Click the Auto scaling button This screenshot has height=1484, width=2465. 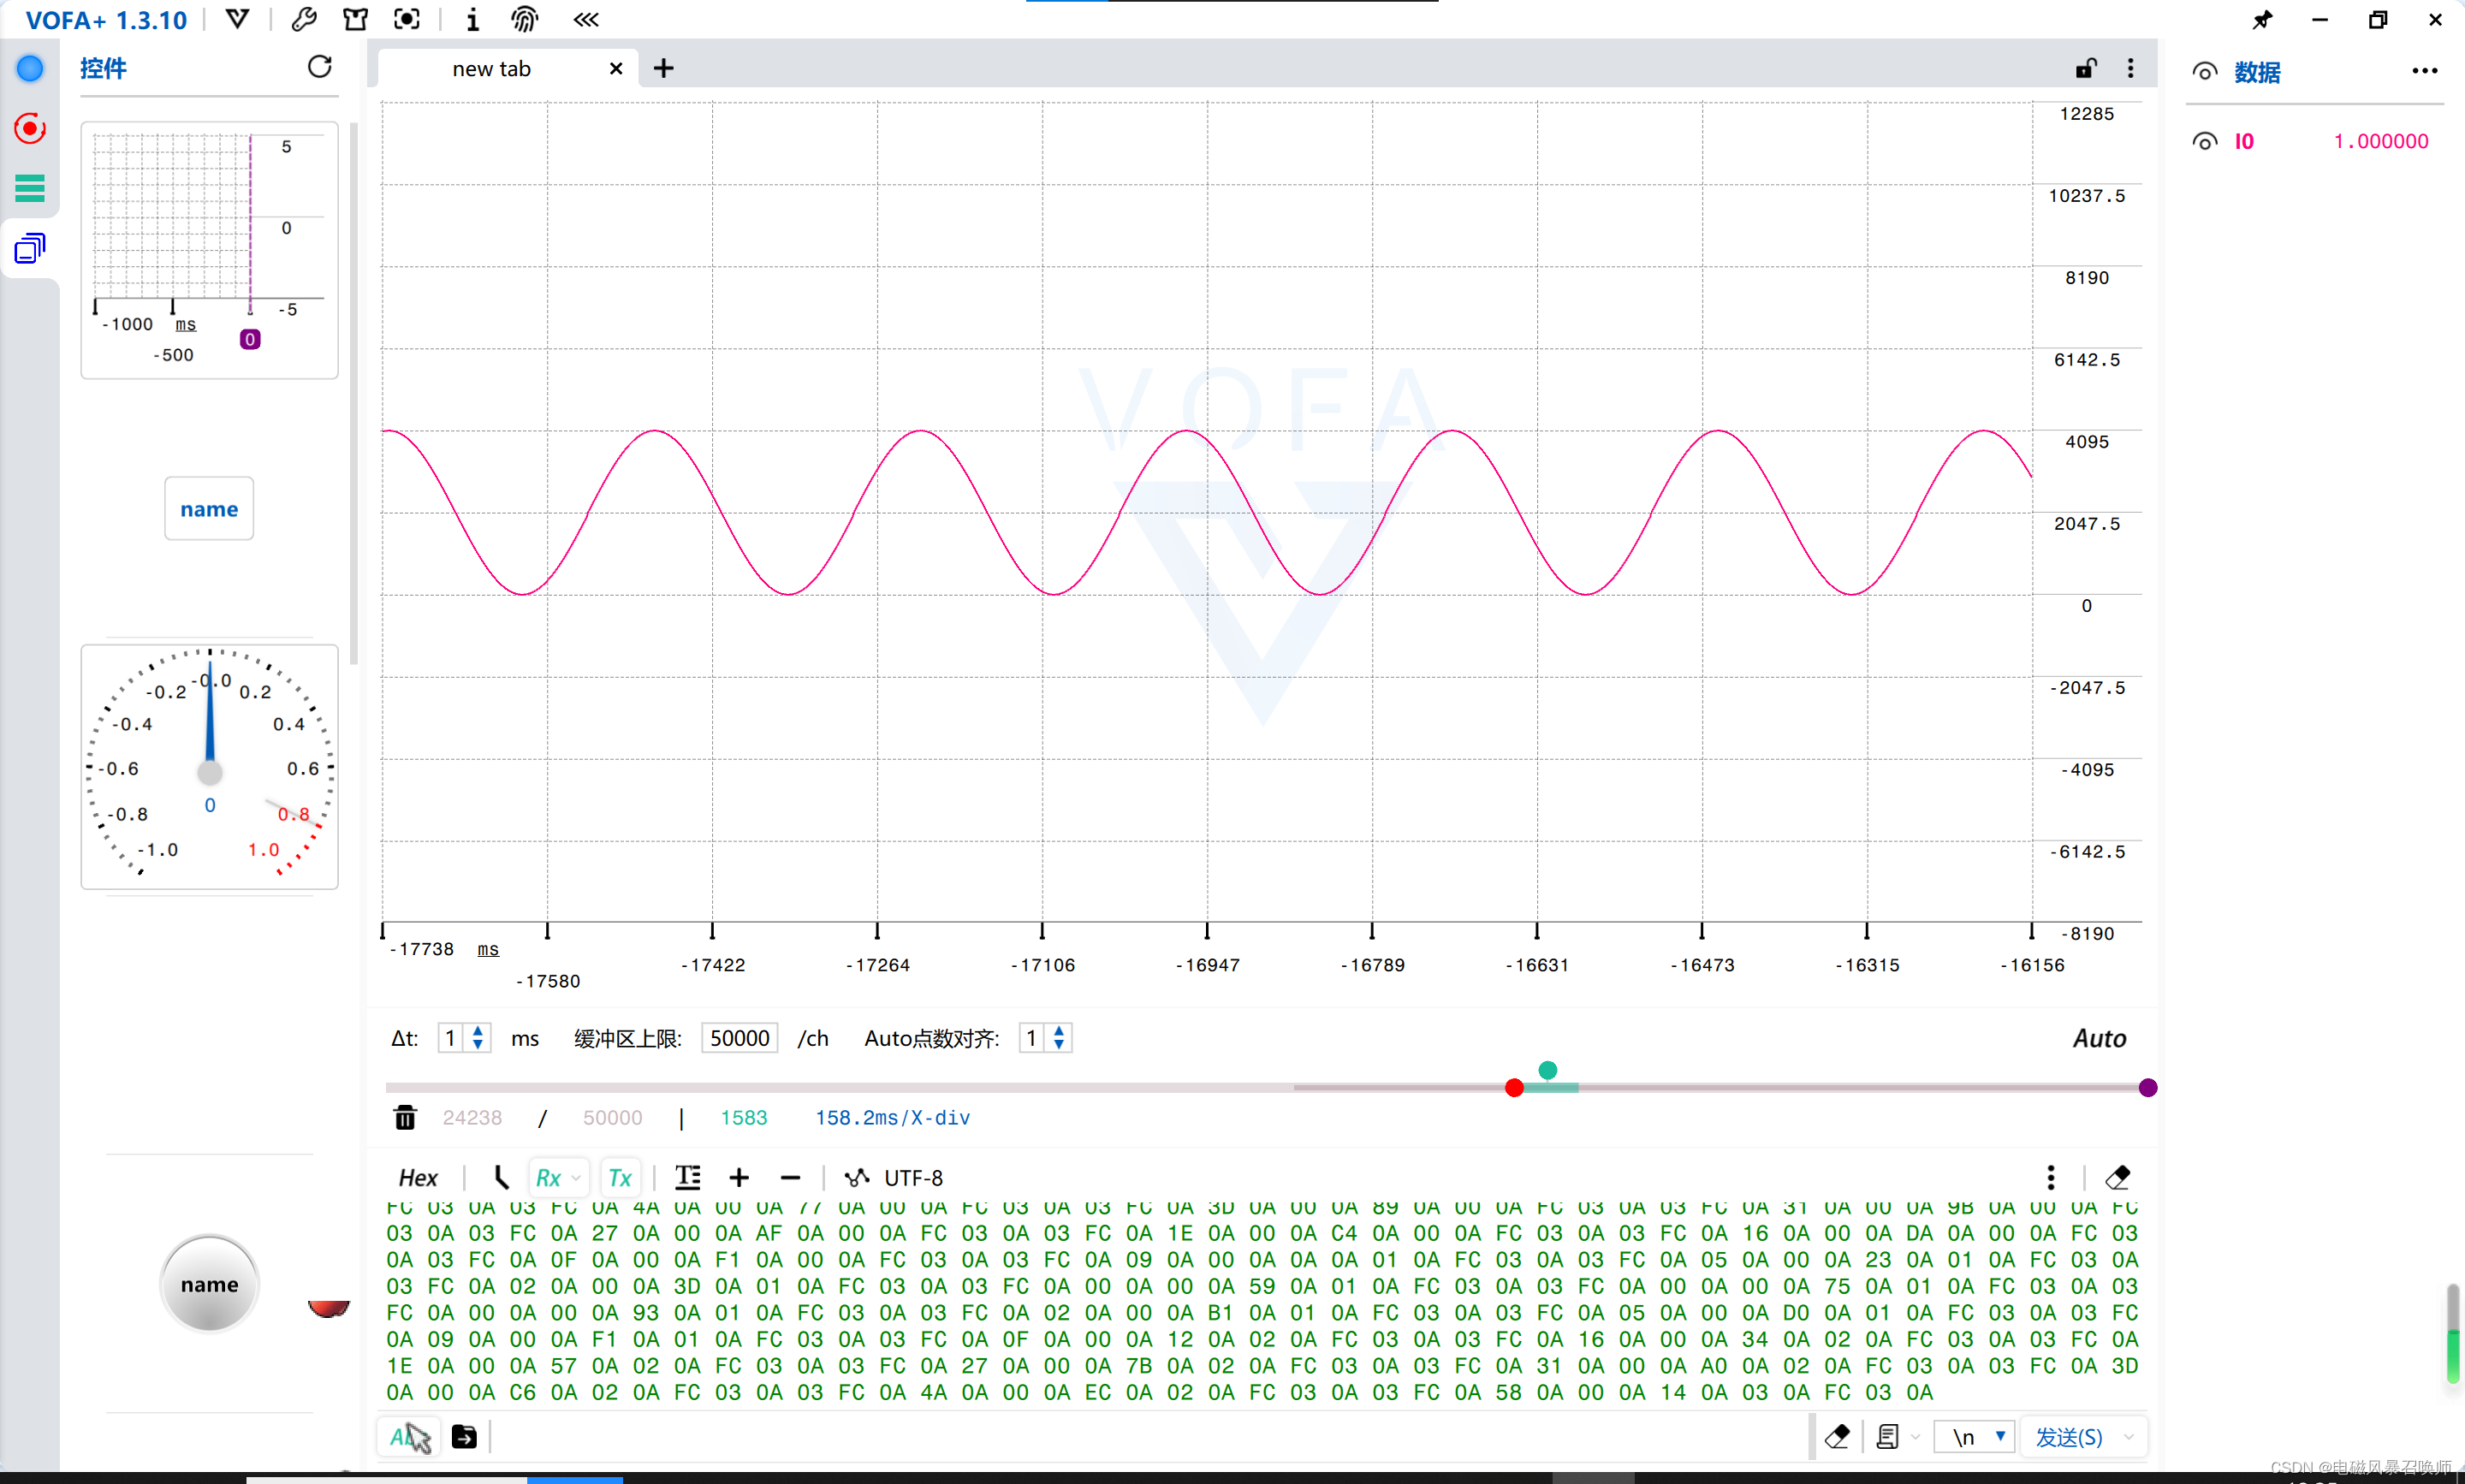(x=2099, y=1038)
